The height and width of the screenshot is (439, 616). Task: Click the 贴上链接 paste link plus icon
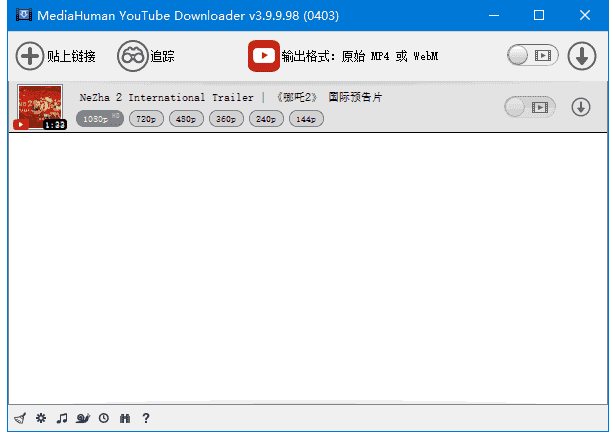(30, 56)
